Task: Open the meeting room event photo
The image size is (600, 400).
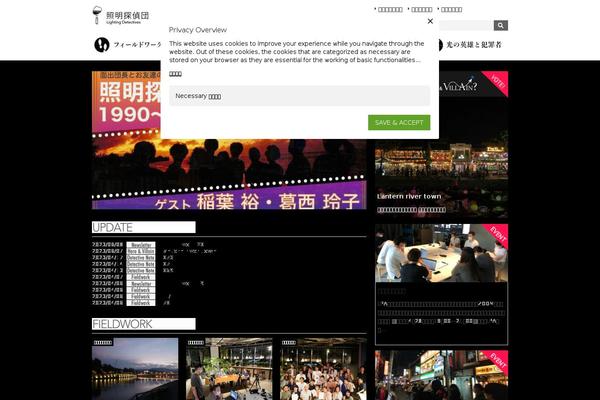Action: coord(442,253)
